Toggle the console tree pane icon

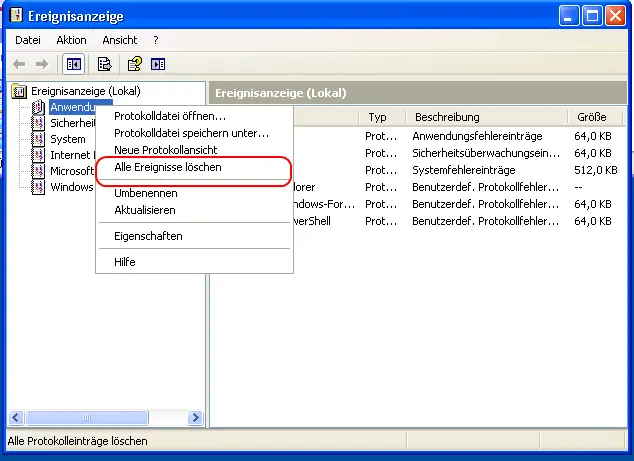[74, 64]
